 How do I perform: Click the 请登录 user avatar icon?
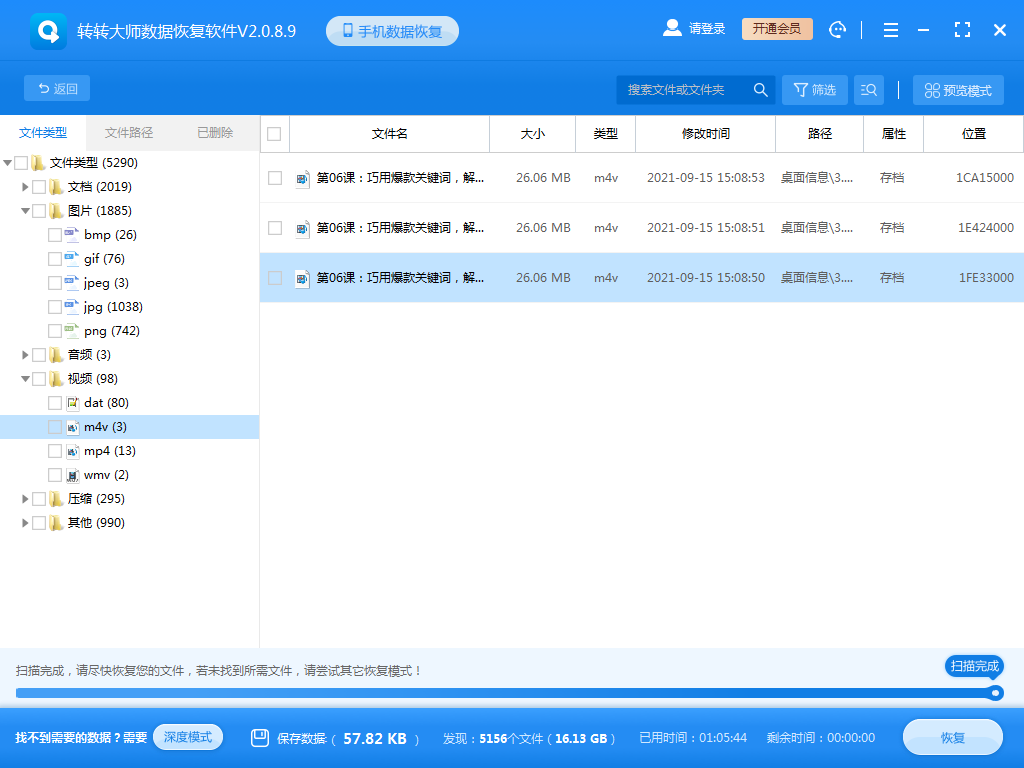tap(672, 28)
